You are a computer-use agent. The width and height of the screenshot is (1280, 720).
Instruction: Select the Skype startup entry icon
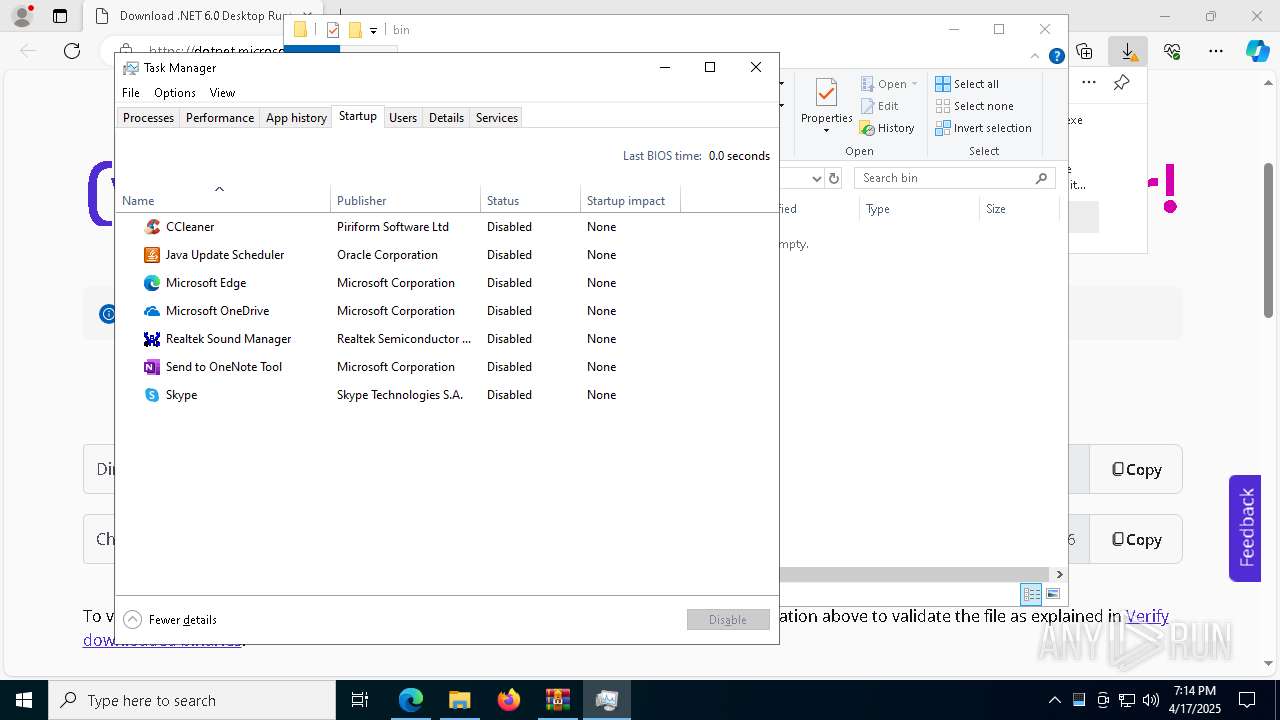pos(152,395)
